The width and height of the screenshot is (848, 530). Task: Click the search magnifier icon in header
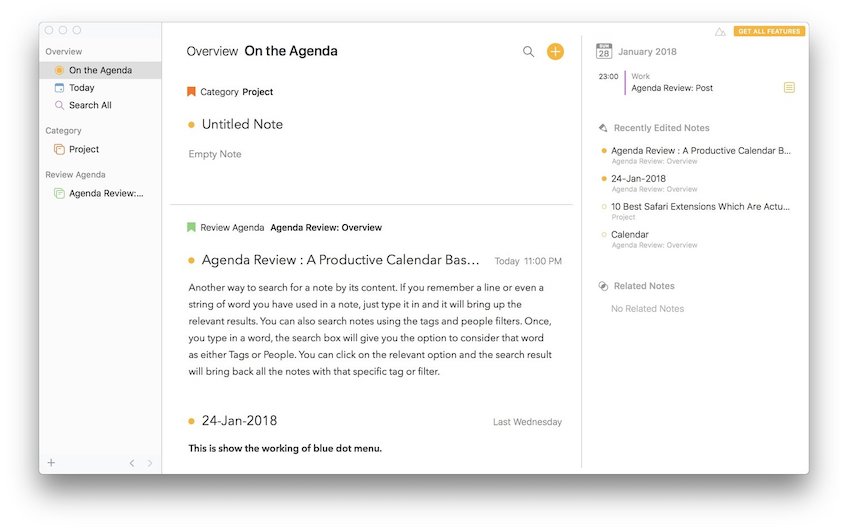pos(528,52)
